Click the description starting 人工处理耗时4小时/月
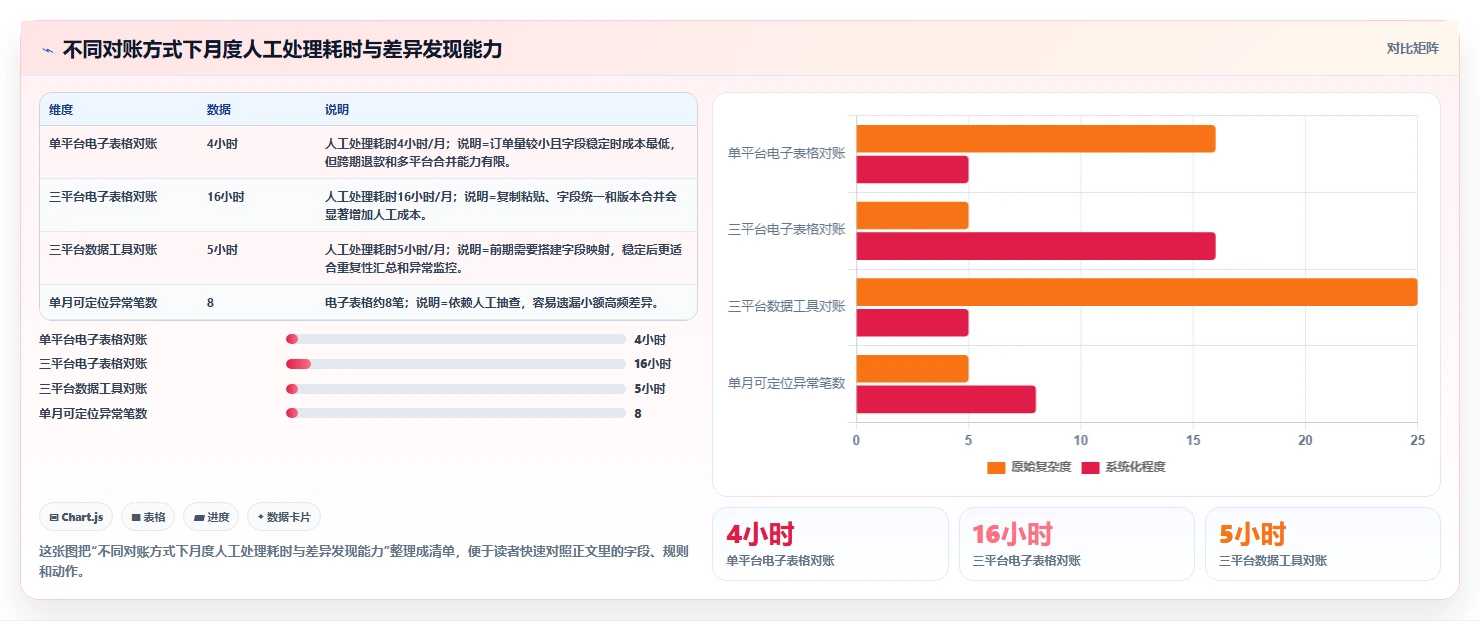The image size is (1480, 621). [501, 153]
